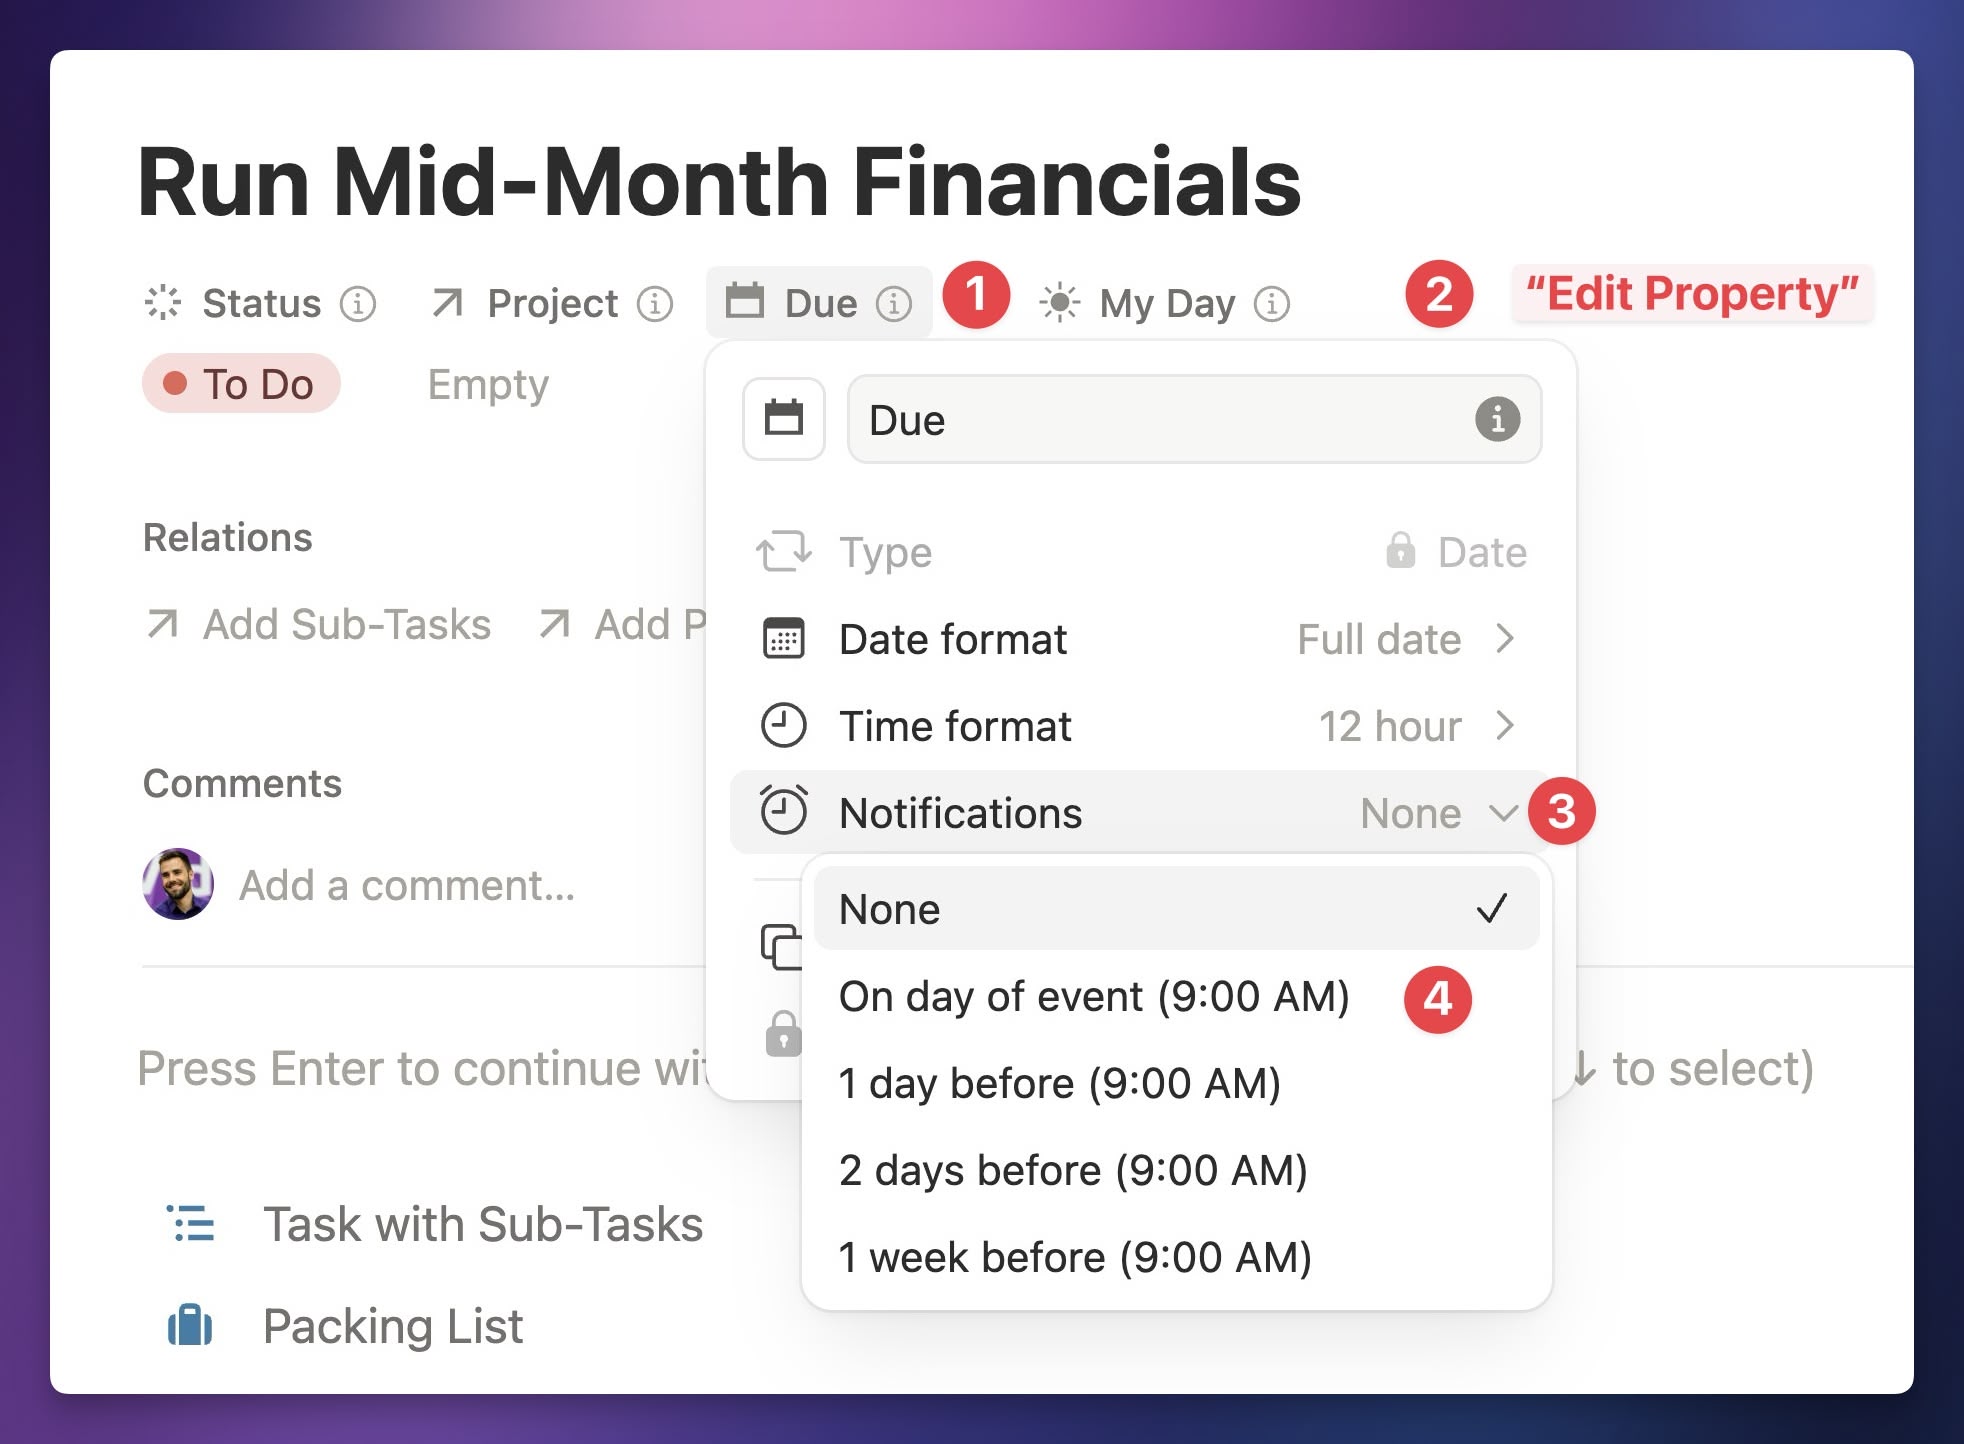Click the Due property header

click(819, 302)
